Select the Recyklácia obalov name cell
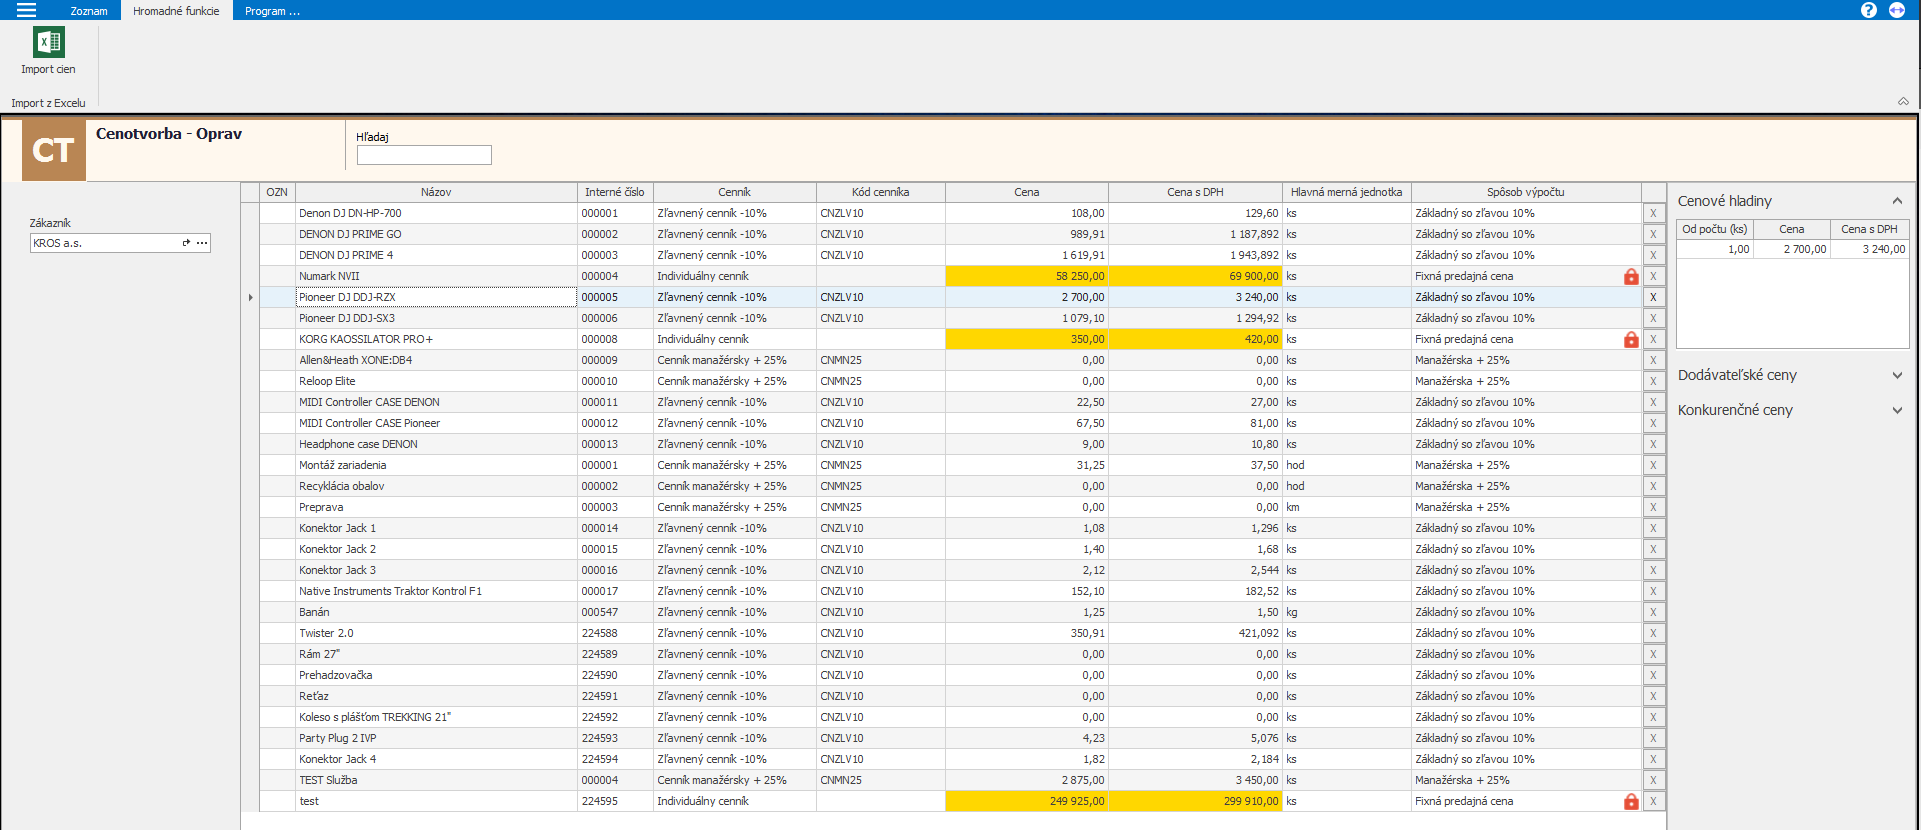The image size is (1921, 830). point(436,486)
